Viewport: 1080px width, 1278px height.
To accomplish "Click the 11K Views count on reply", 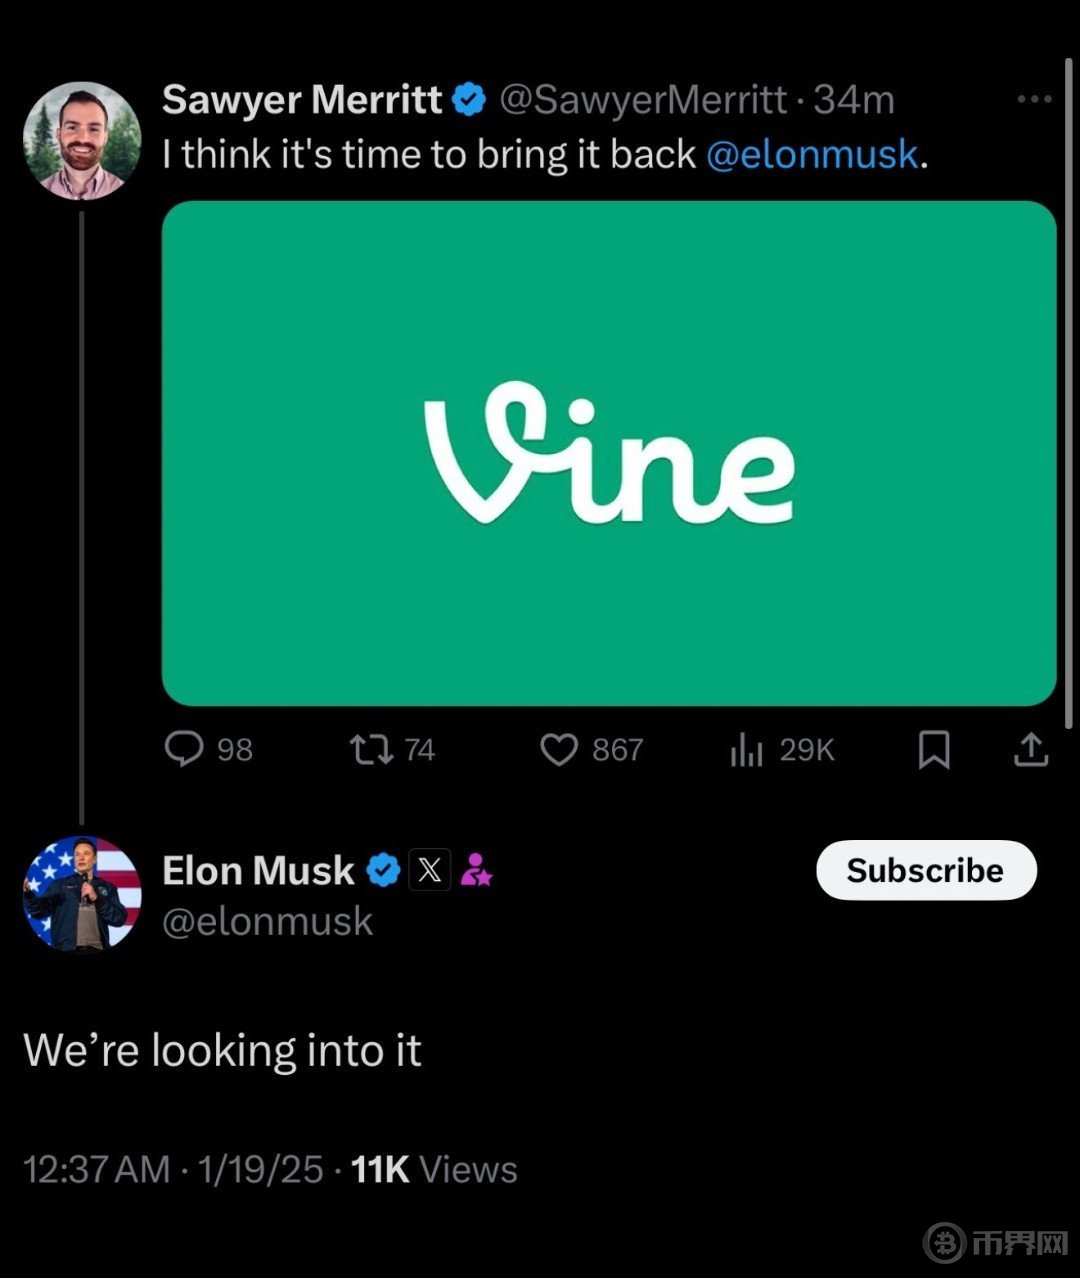I will pyautogui.click(x=434, y=1169).
